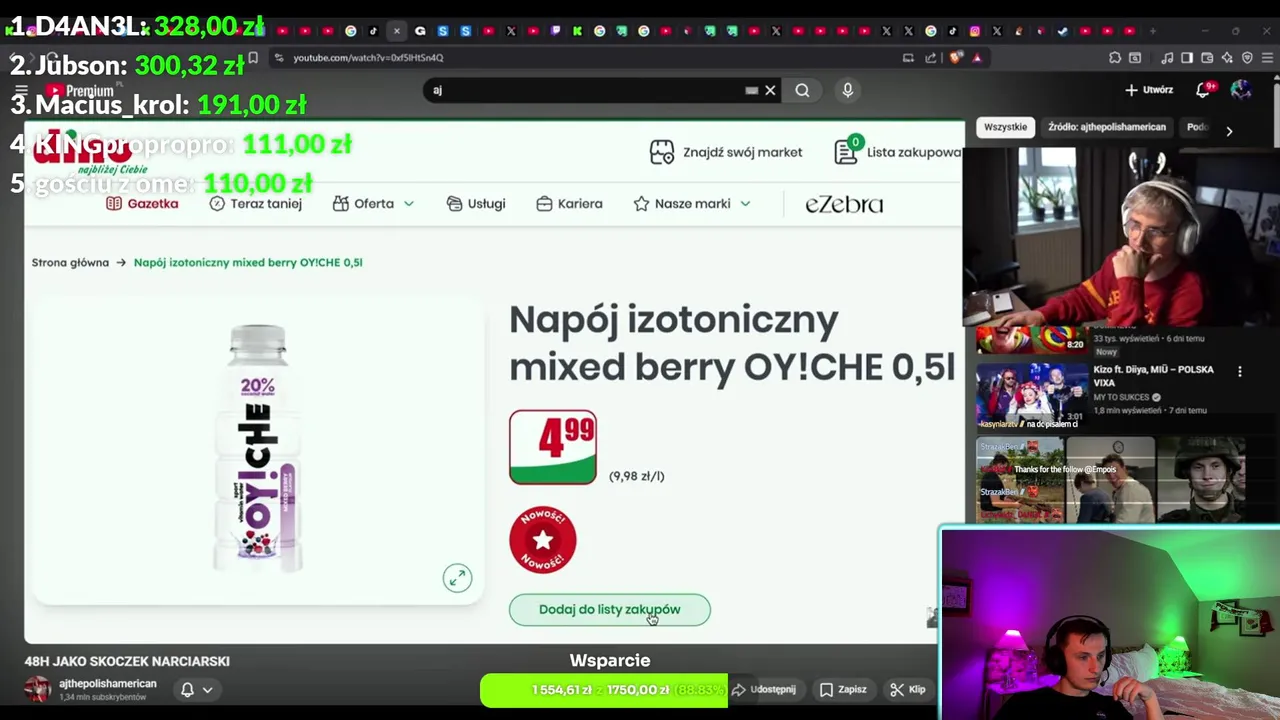Open three-dot menu for Kizo video
Screen dimensions: 1280x720
tap(1240, 371)
